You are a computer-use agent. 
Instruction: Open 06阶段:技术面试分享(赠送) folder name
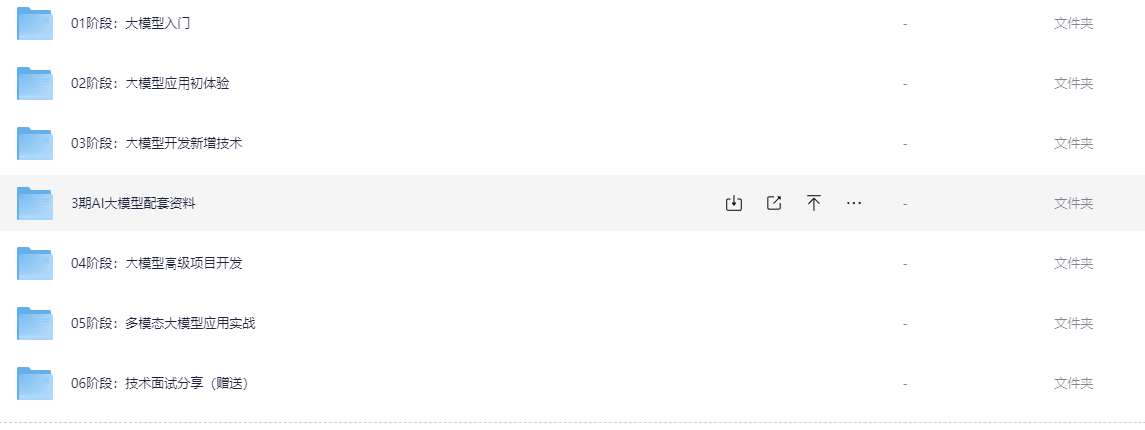click(161, 383)
